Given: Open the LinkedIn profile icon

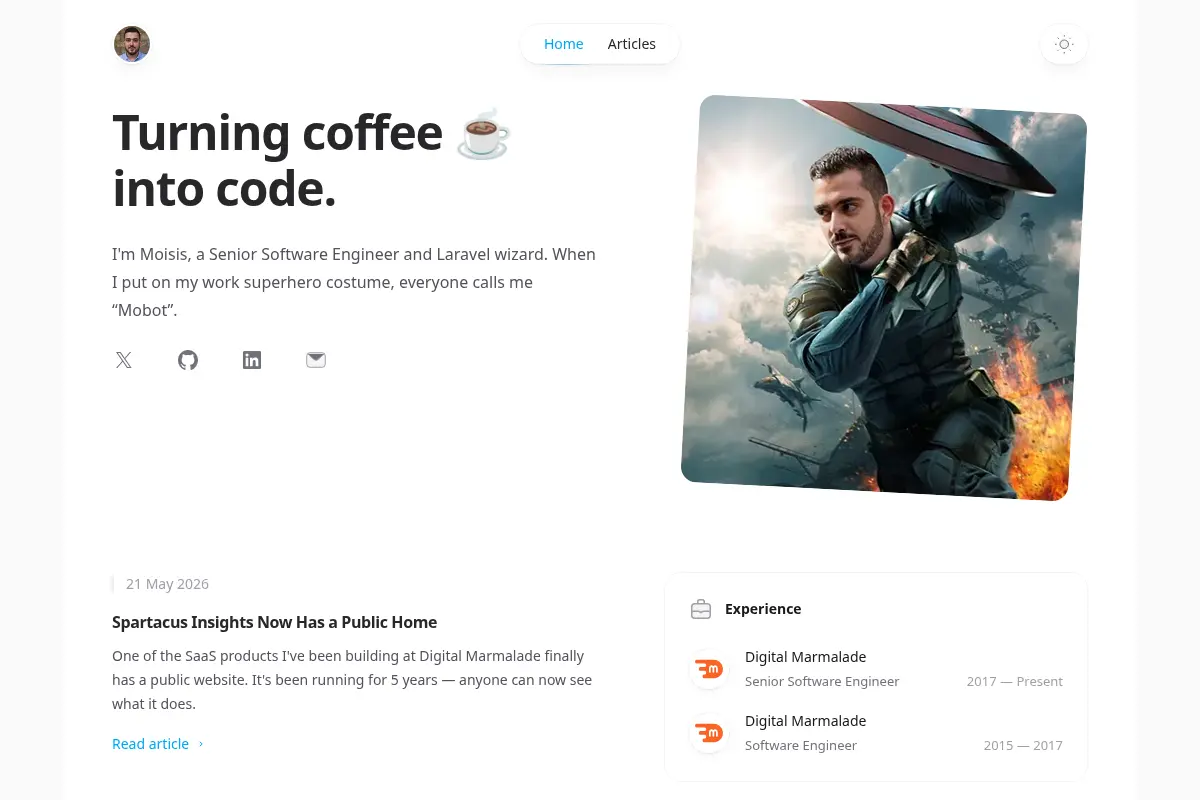Looking at the screenshot, I should pos(252,360).
